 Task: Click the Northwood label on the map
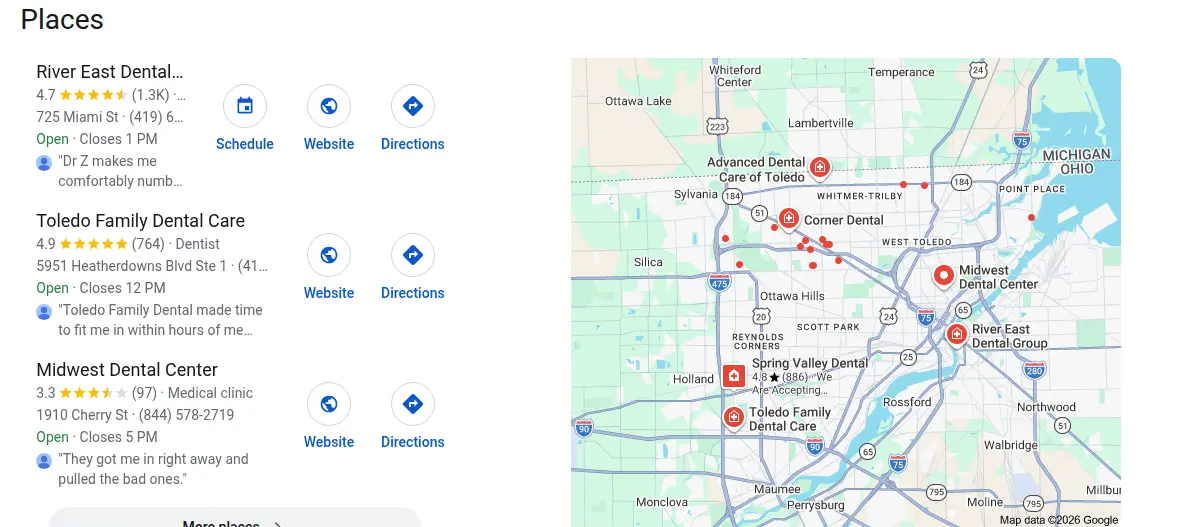click(1046, 407)
